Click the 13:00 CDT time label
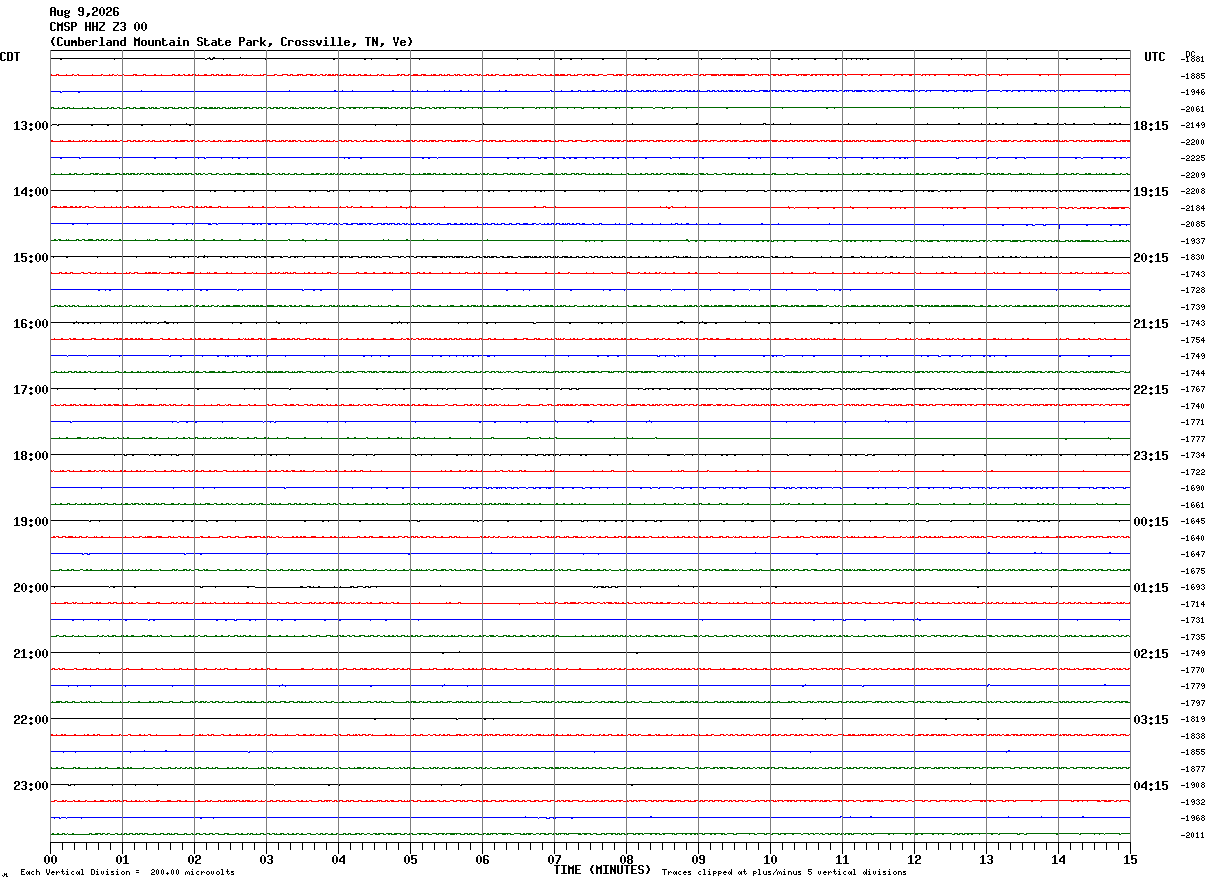Viewport: 1210px width, 886px height. (x=31, y=125)
